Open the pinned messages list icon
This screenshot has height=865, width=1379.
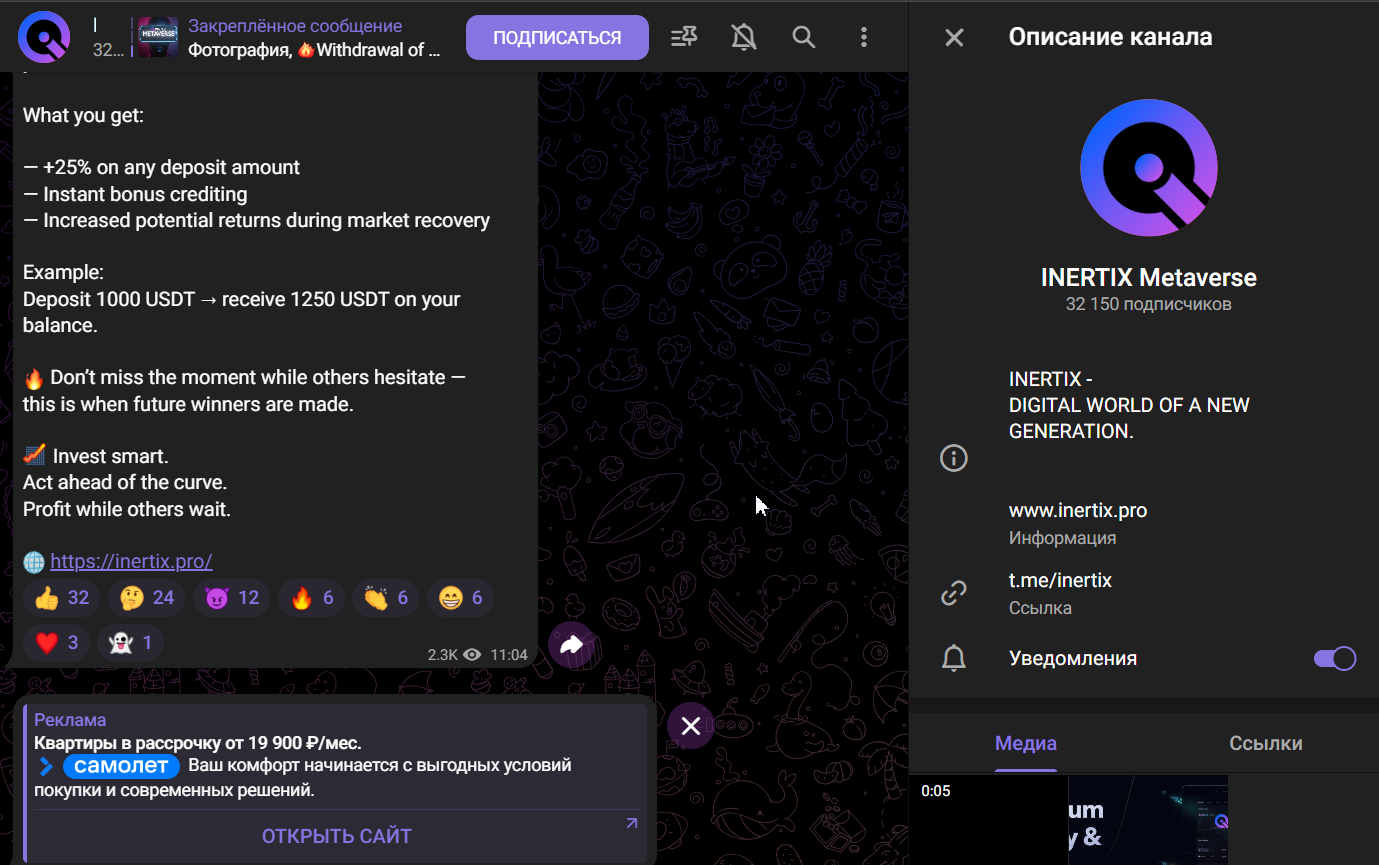click(684, 38)
